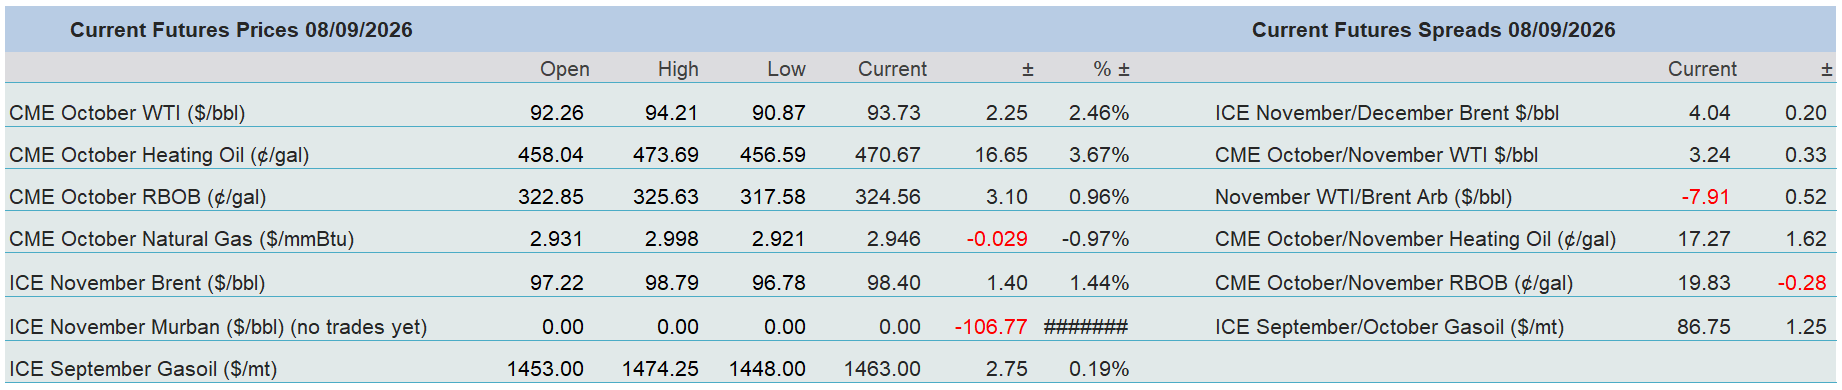The height and width of the screenshot is (390, 1842).
Task: Click the November WTI/Brent Arb value -7.91
Action: 1706,197
